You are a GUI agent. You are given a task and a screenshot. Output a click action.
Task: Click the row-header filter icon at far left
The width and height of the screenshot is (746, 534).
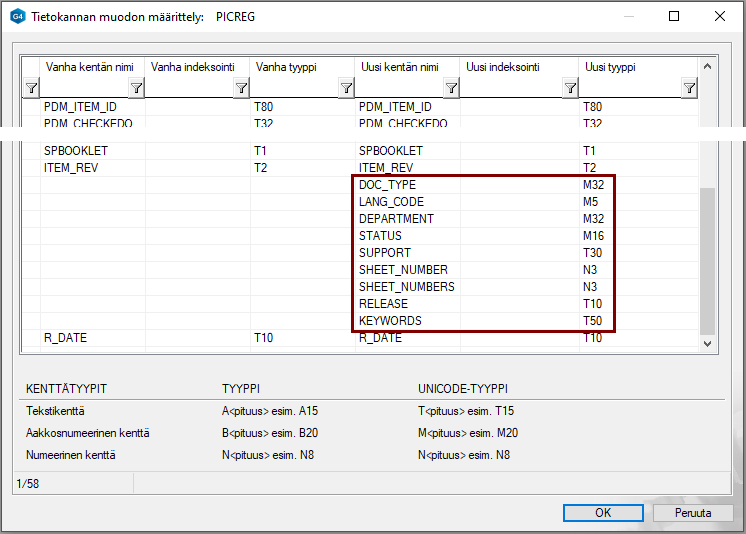(x=30, y=89)
